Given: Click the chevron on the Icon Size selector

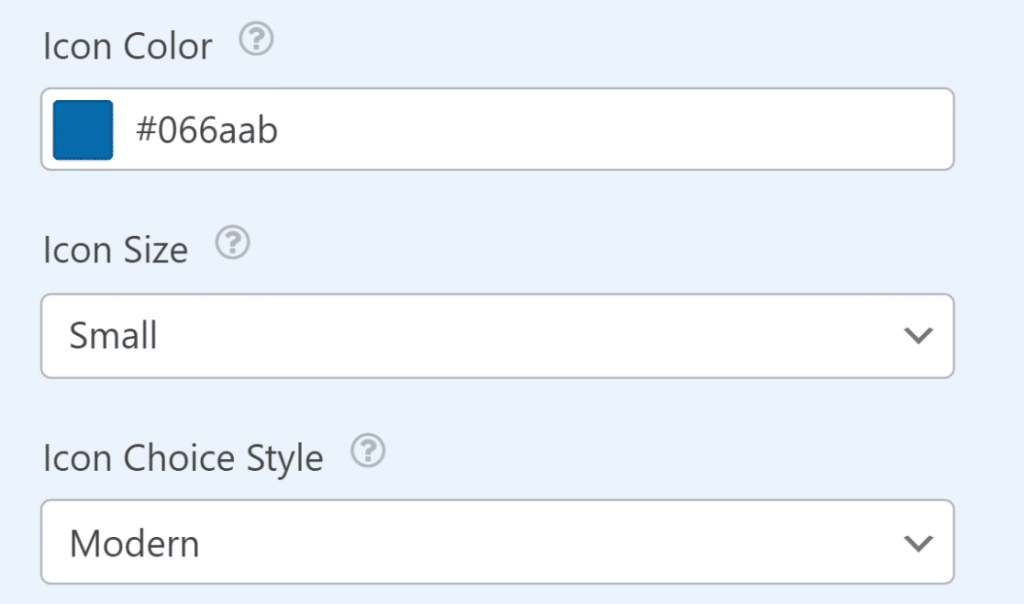Looking at the screenshot, I should tap(918, 336).
